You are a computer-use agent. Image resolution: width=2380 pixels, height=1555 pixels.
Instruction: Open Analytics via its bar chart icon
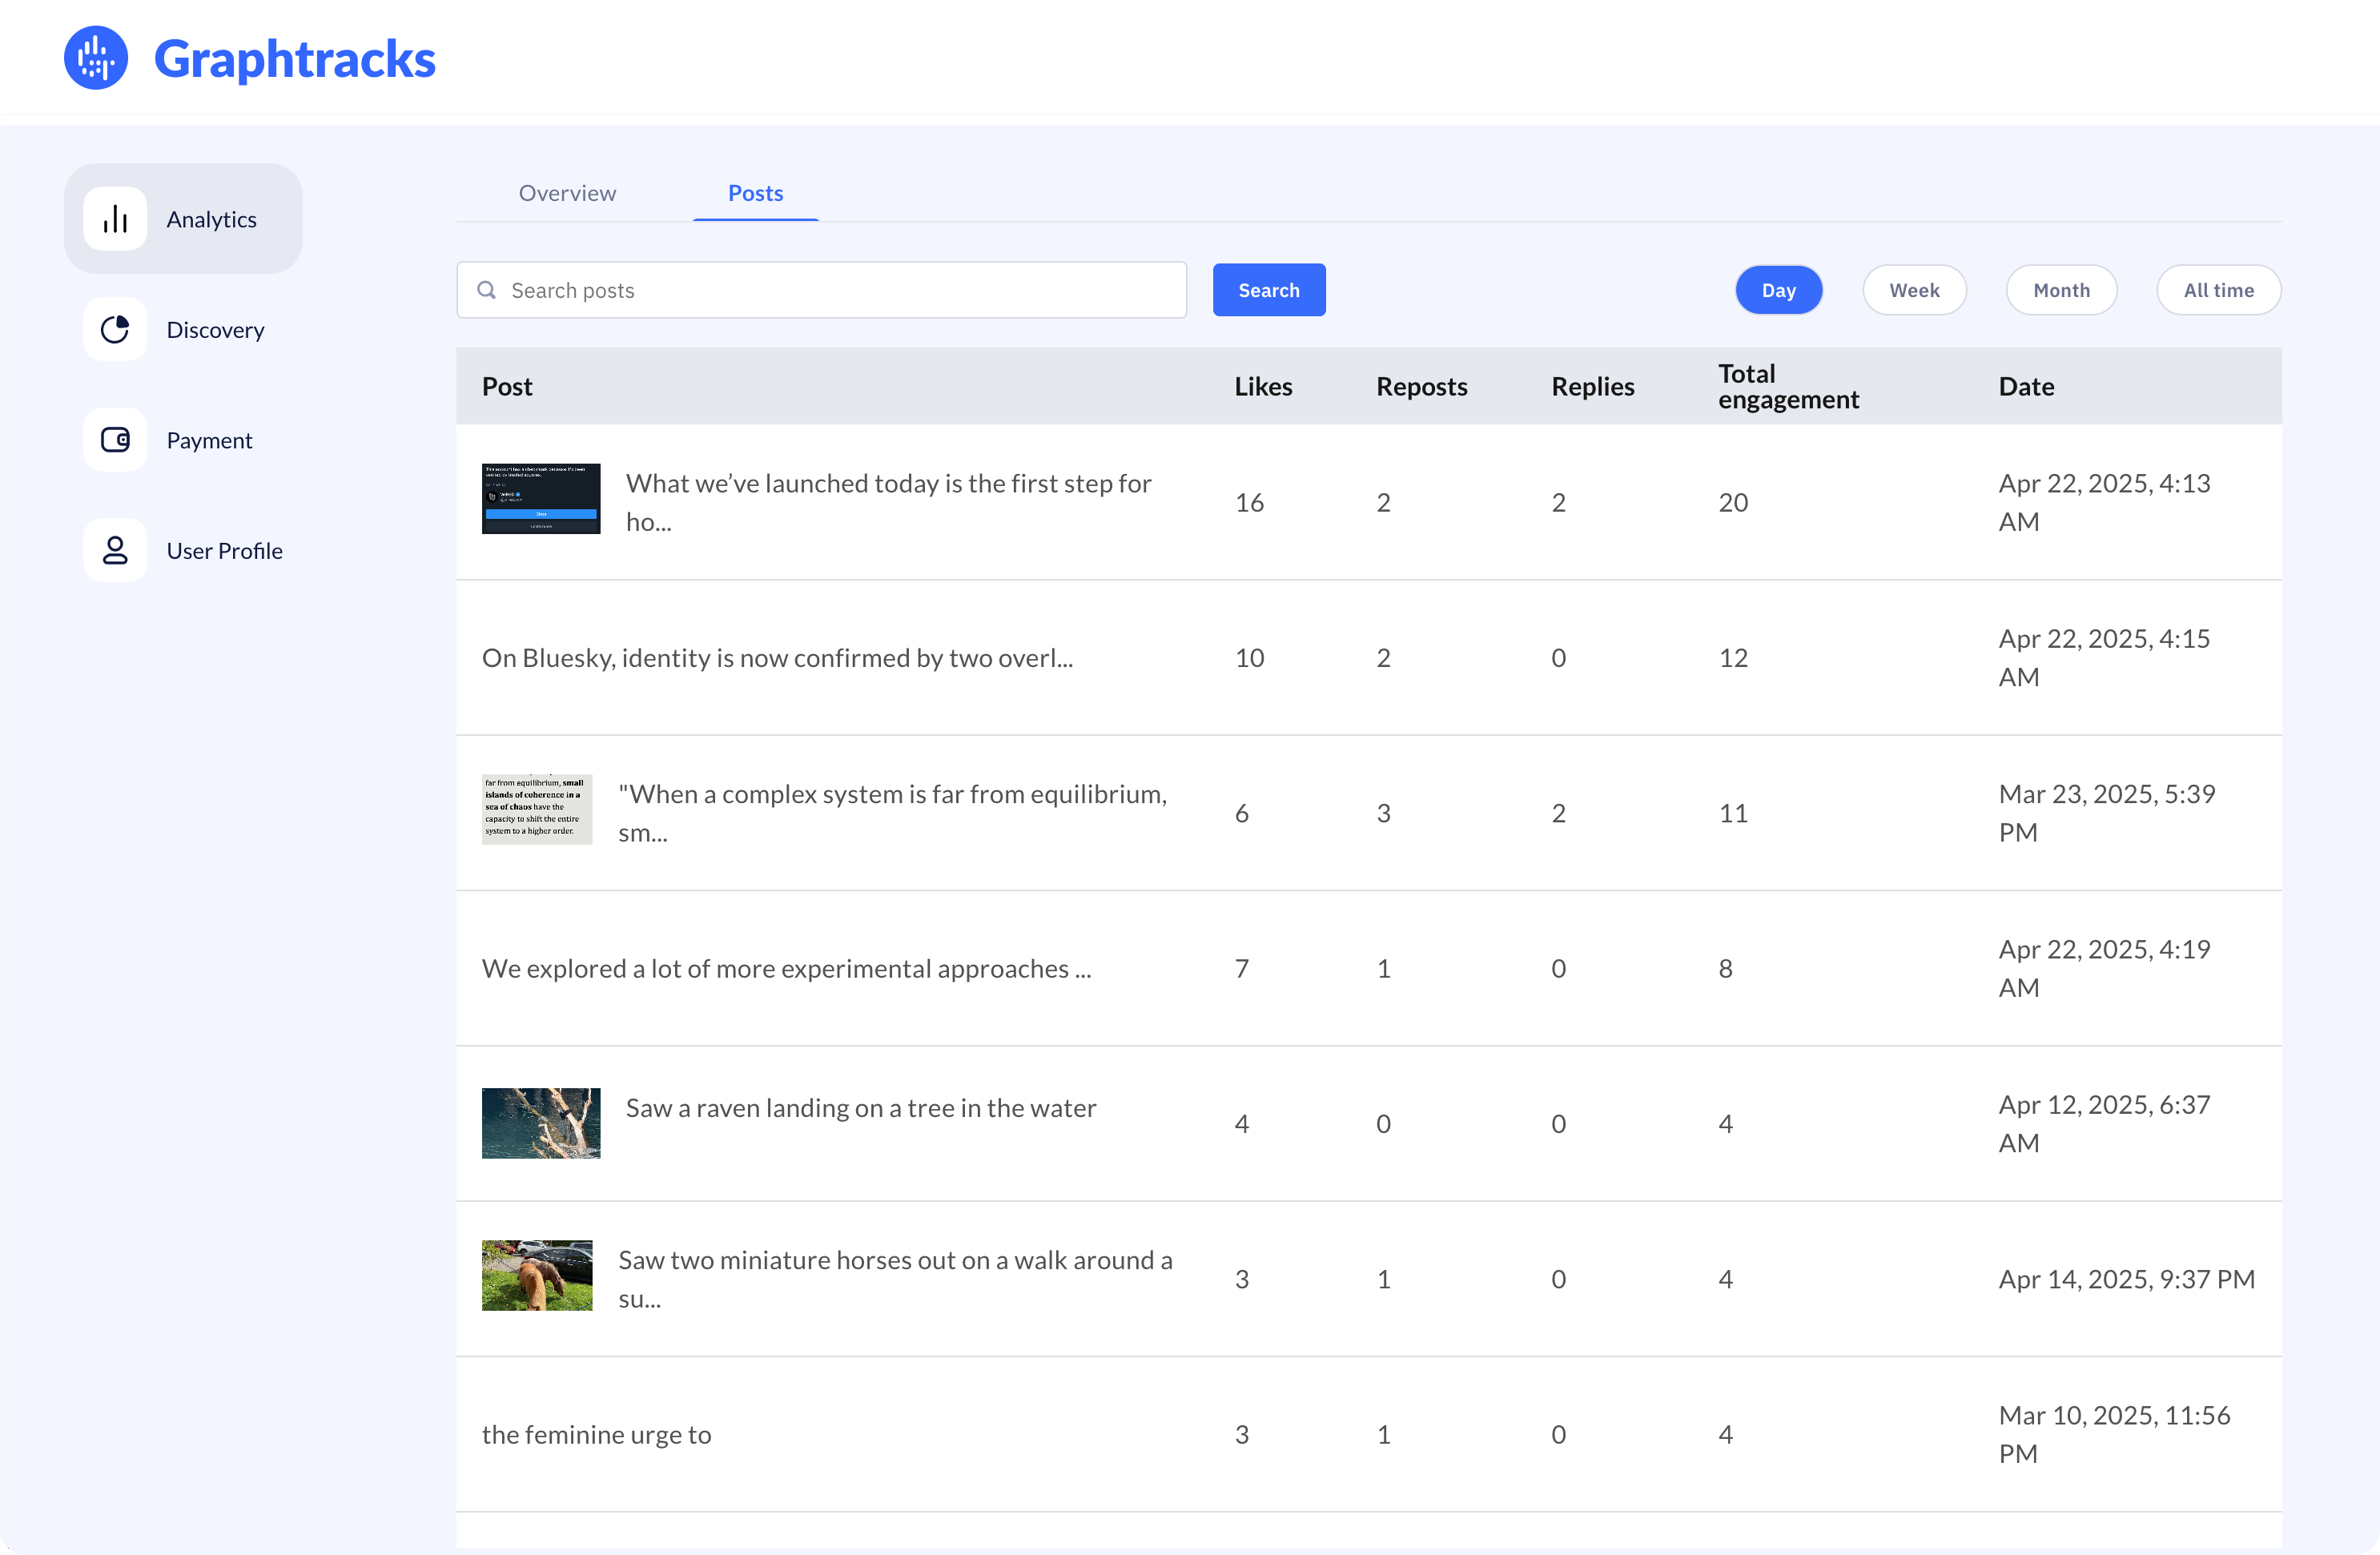[x=115, y=219]
